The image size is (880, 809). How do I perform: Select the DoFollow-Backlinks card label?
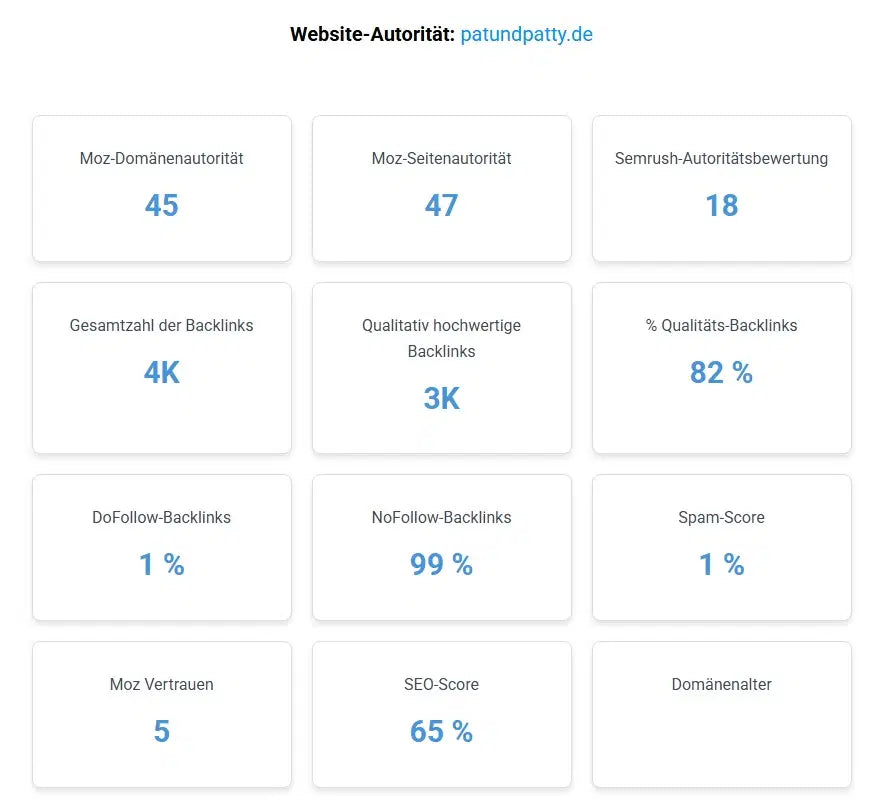tap(162, 517)
